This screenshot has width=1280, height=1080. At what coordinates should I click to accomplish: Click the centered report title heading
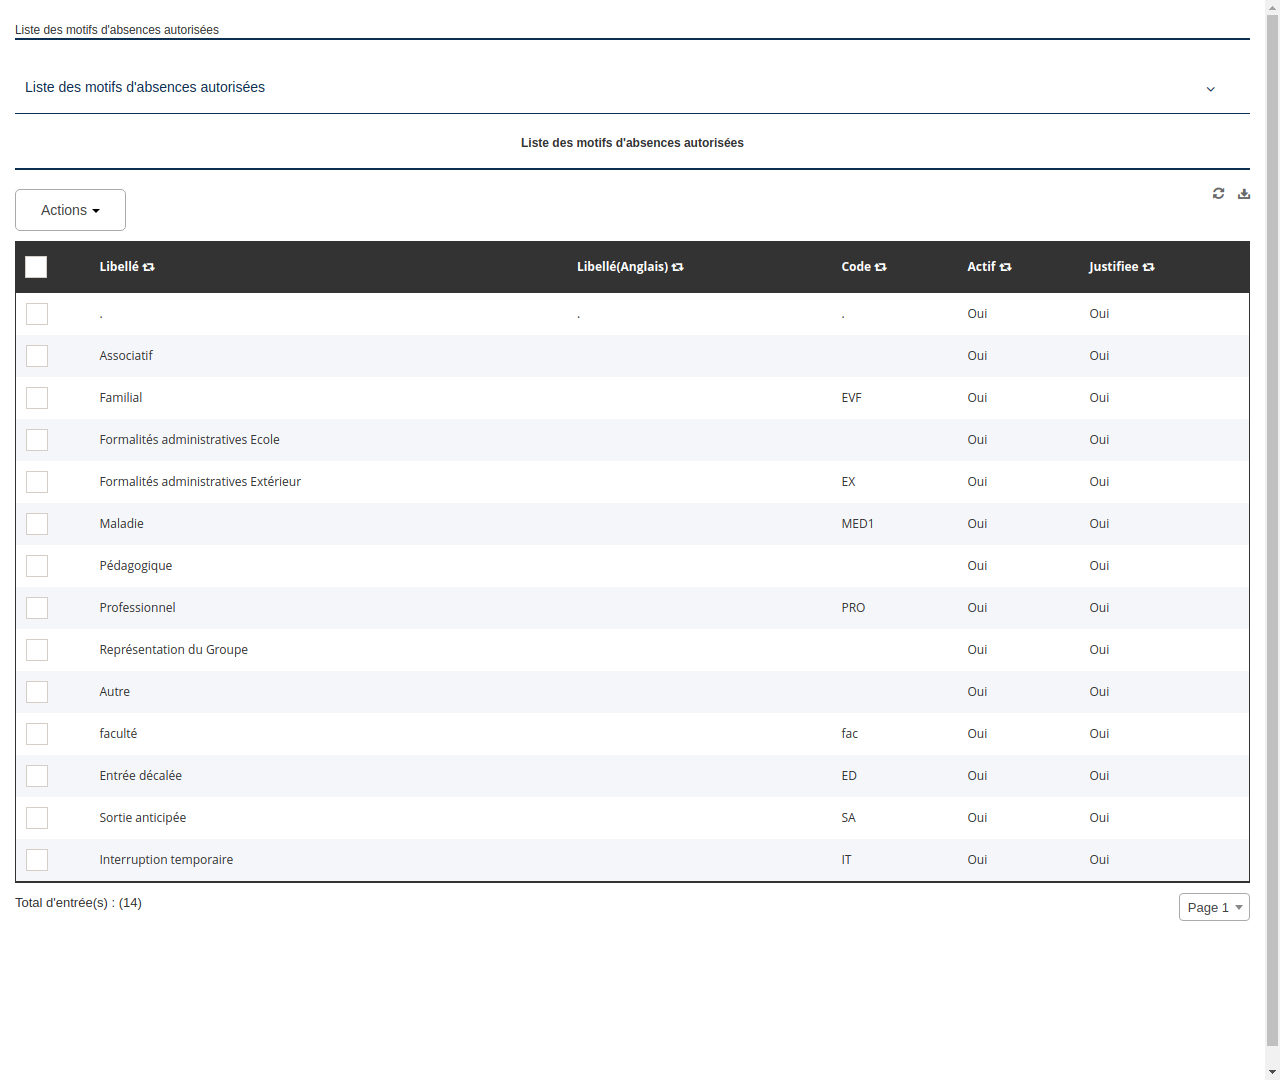point(631,142)
